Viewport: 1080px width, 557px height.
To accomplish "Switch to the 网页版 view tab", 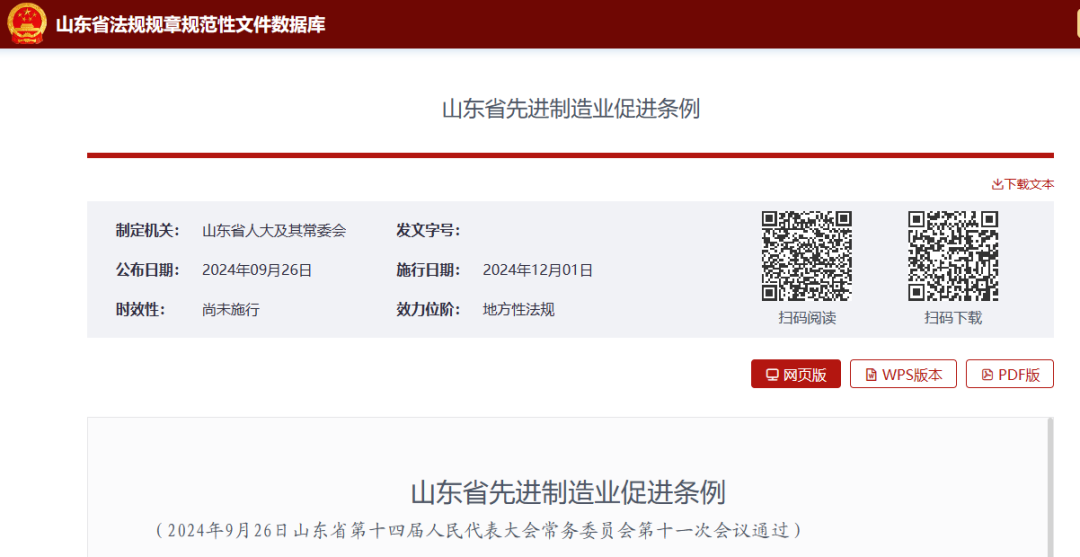I will coord(796,374).
